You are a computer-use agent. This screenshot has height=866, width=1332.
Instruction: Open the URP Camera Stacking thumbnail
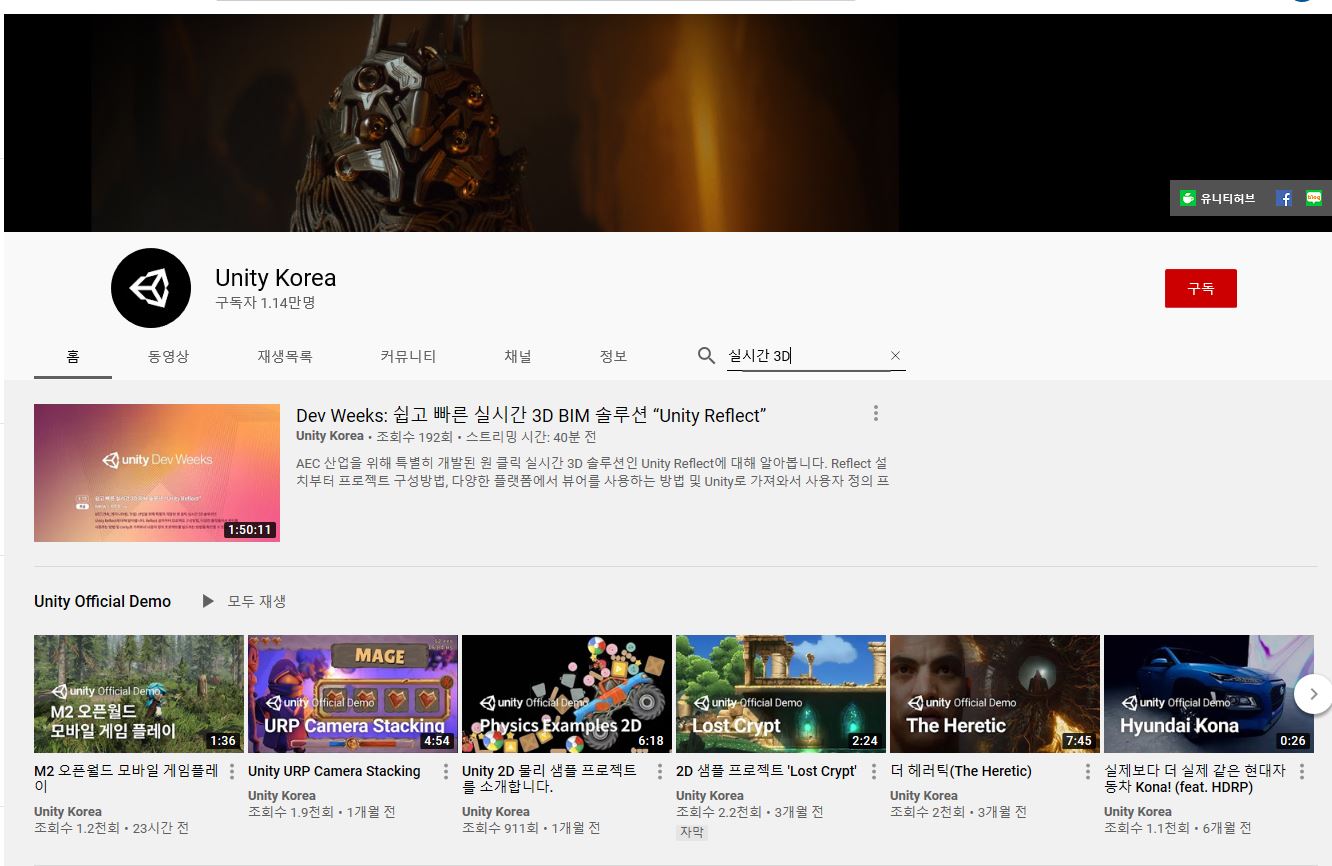(x=353, y=694)
